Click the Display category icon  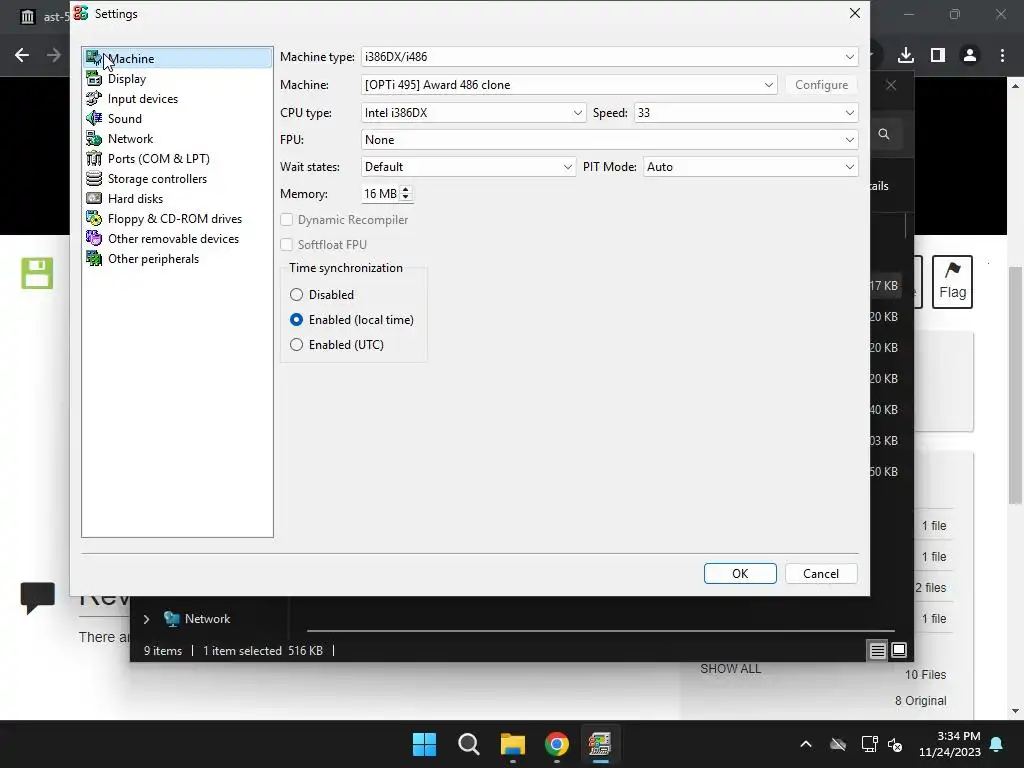(x=94, y=78)
